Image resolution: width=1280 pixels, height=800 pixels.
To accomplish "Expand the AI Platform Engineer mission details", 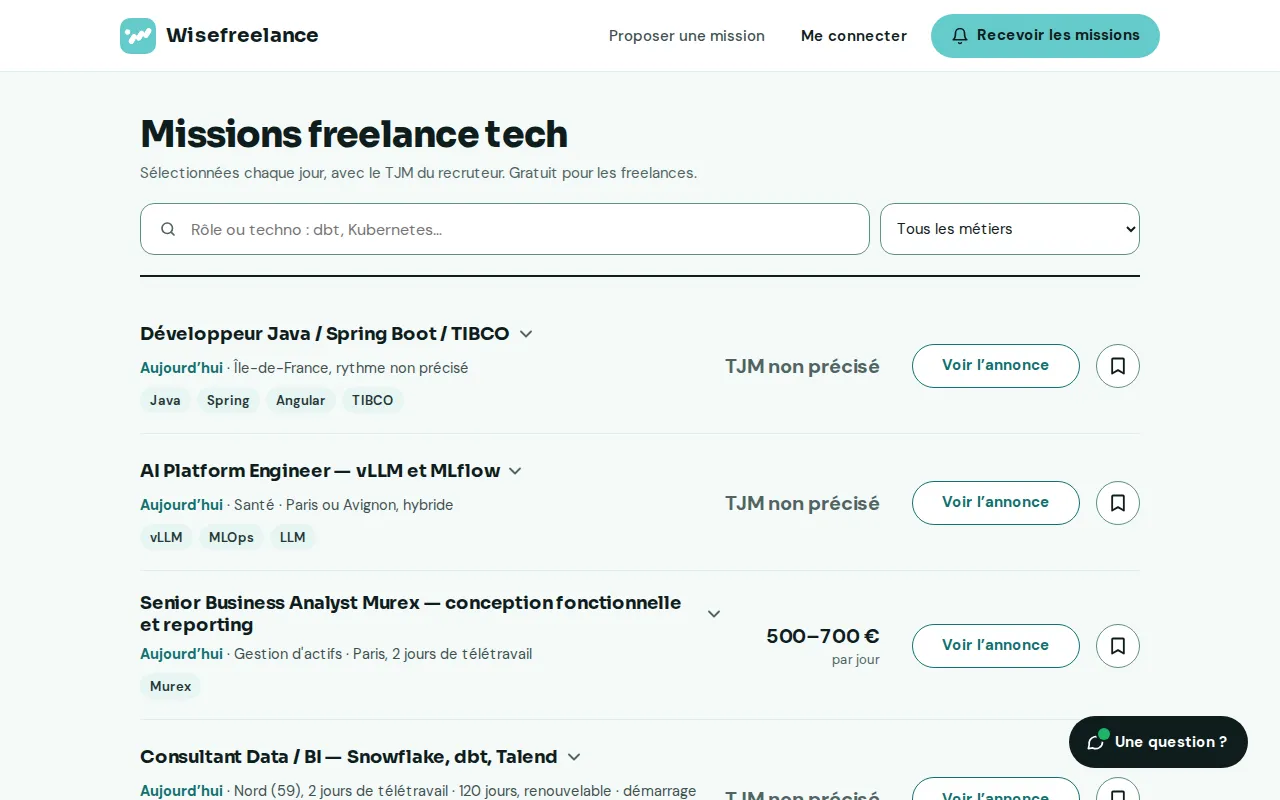I will click(x=515, y=471).
